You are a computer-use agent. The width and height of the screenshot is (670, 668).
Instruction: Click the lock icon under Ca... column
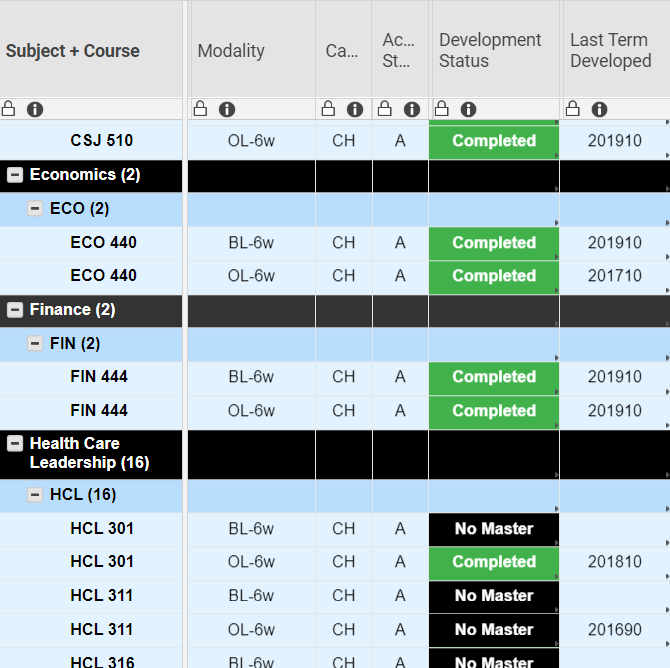click(328, 109)
